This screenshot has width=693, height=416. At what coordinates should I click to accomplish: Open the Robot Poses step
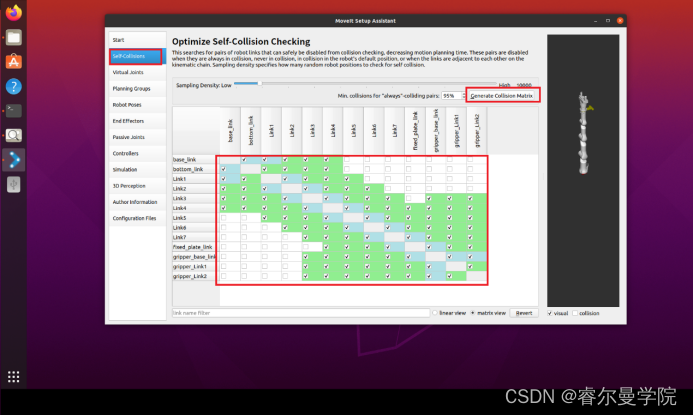tap(137, 105)
